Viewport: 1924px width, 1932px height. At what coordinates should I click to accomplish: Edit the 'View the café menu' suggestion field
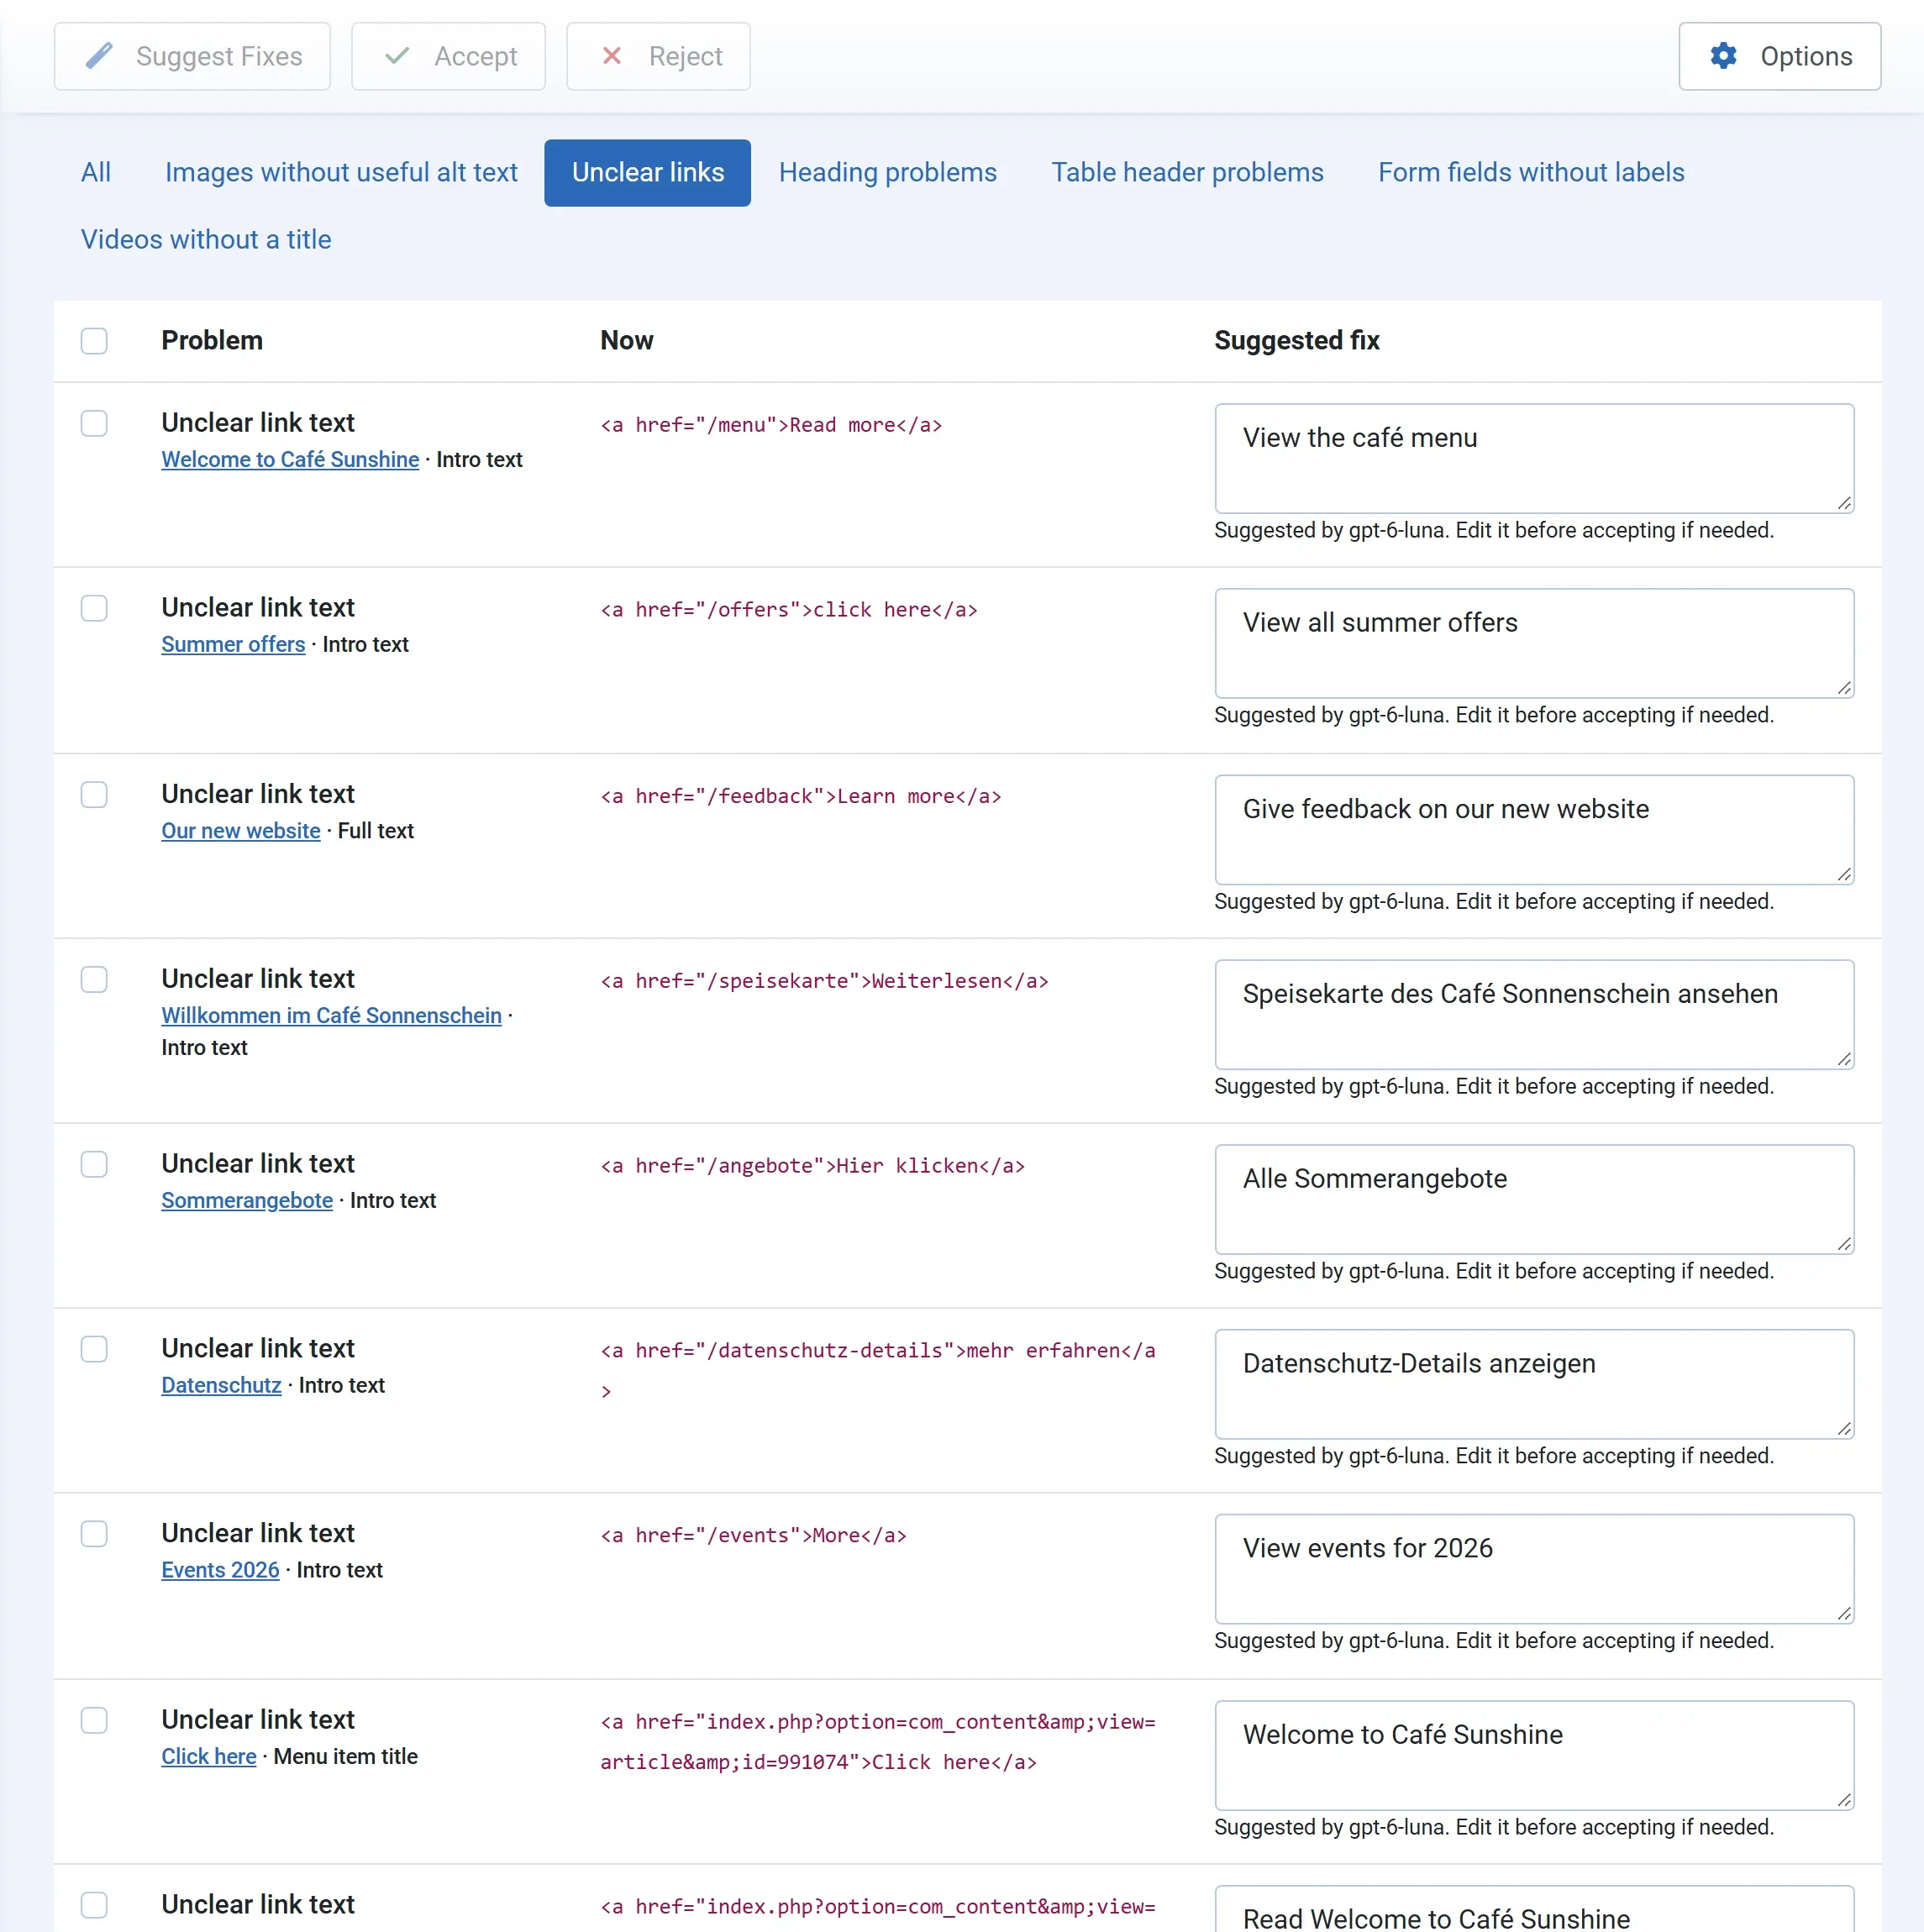(x=1534, y=459)
